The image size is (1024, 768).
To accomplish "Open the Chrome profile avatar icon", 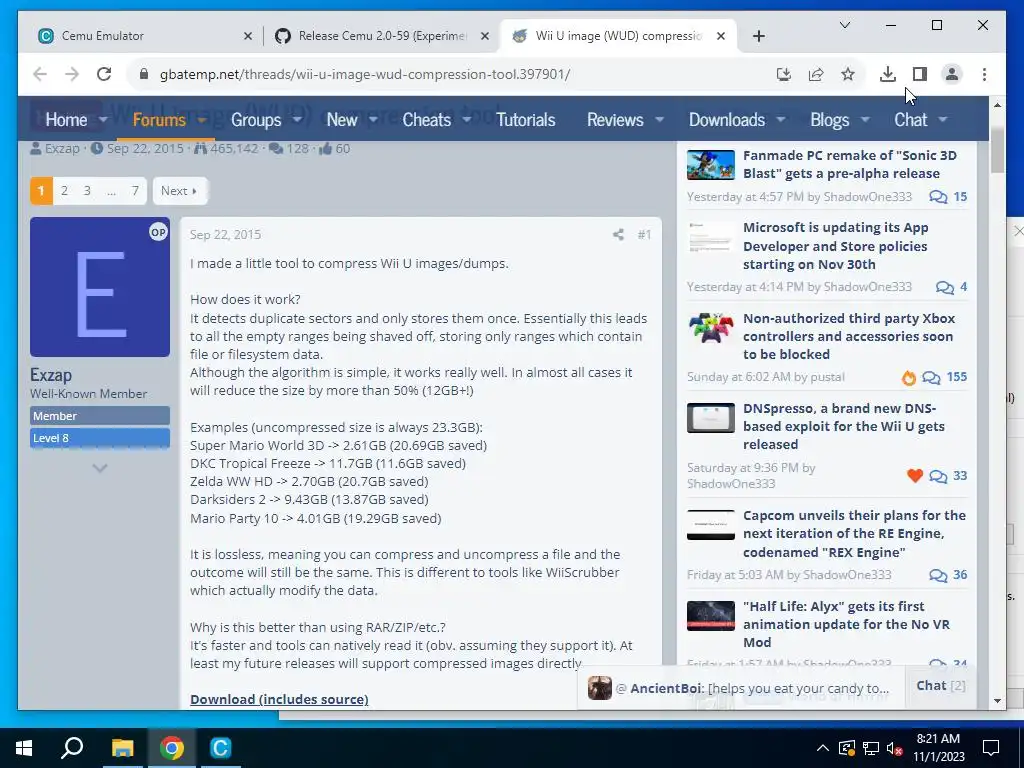I will pyautogui.click(x=952, y=74).
